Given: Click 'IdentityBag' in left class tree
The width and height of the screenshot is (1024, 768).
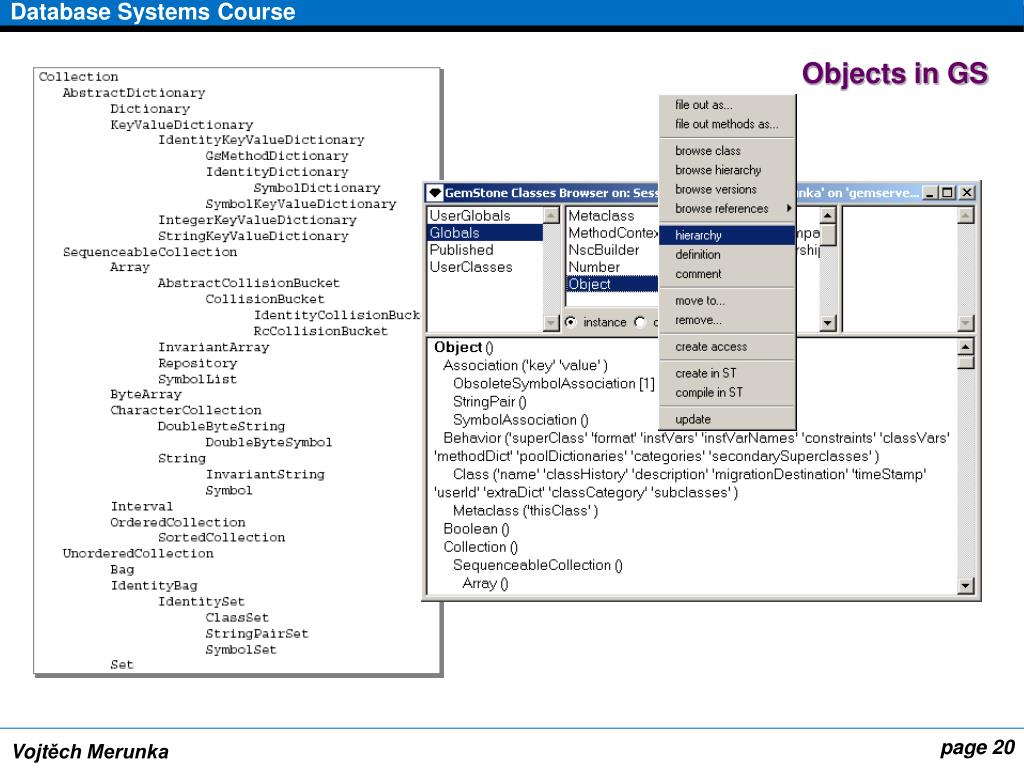Looking at the screenshot, I should [x=154, y=586].
